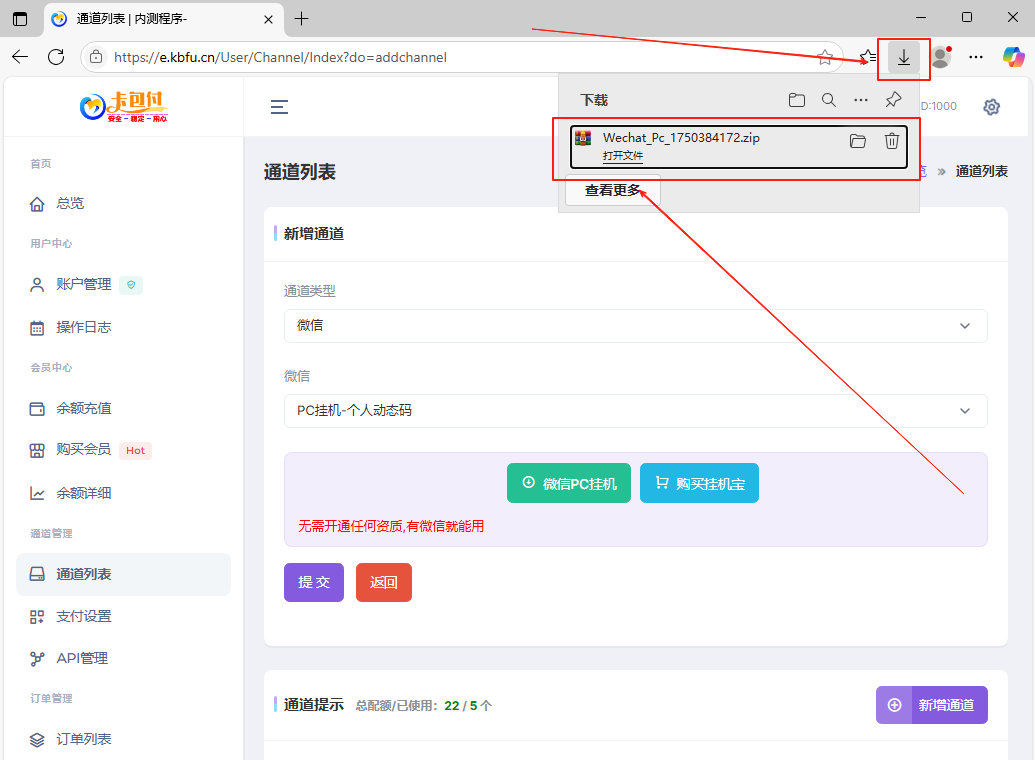Click 查看更多 to view more downloads
The height and width of the screenshot is (760, 1035).
(611, 189)
